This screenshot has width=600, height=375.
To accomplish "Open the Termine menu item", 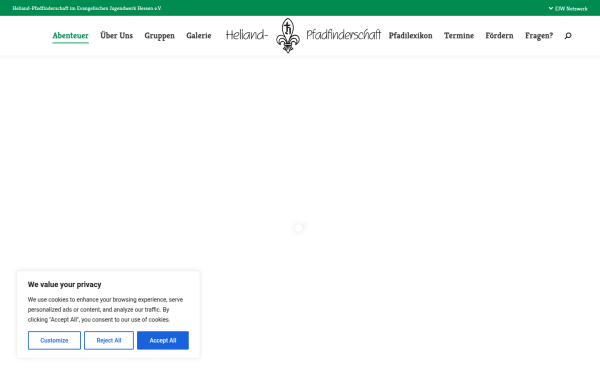I will click(x=459, y=36).
